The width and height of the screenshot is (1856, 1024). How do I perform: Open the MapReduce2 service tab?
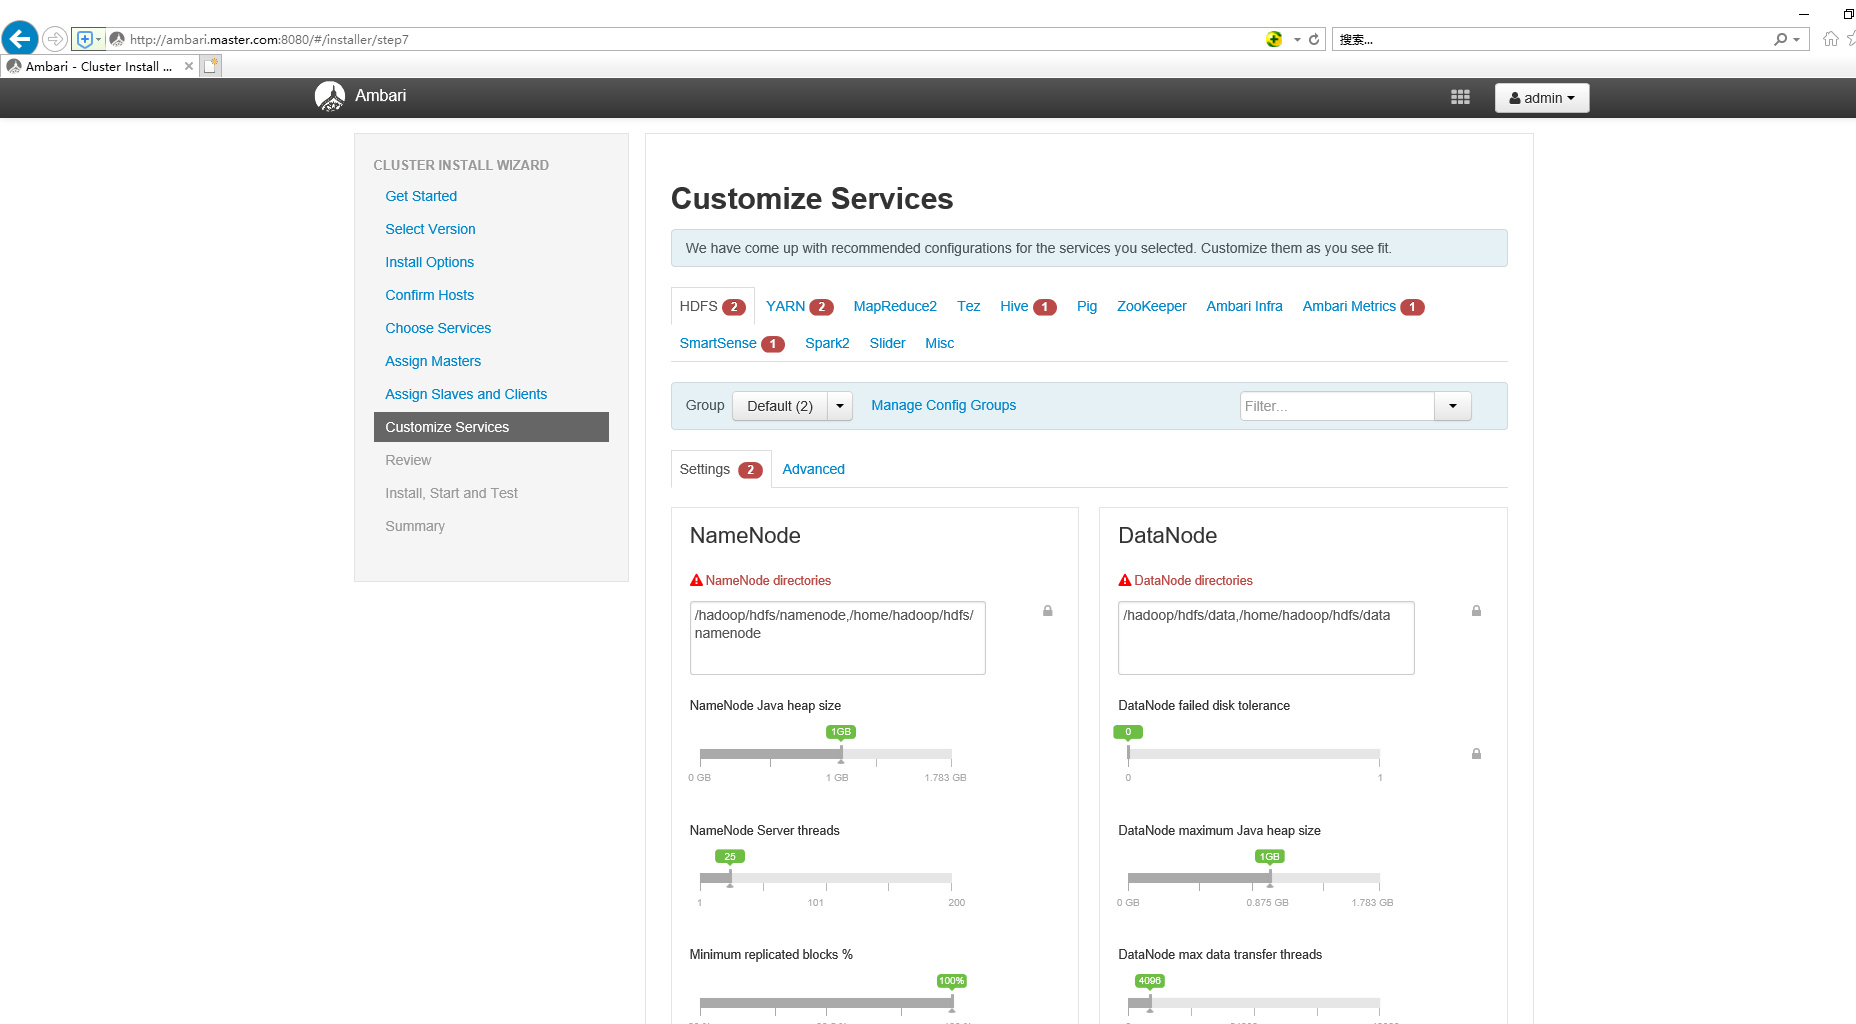[x=895, y=306]
